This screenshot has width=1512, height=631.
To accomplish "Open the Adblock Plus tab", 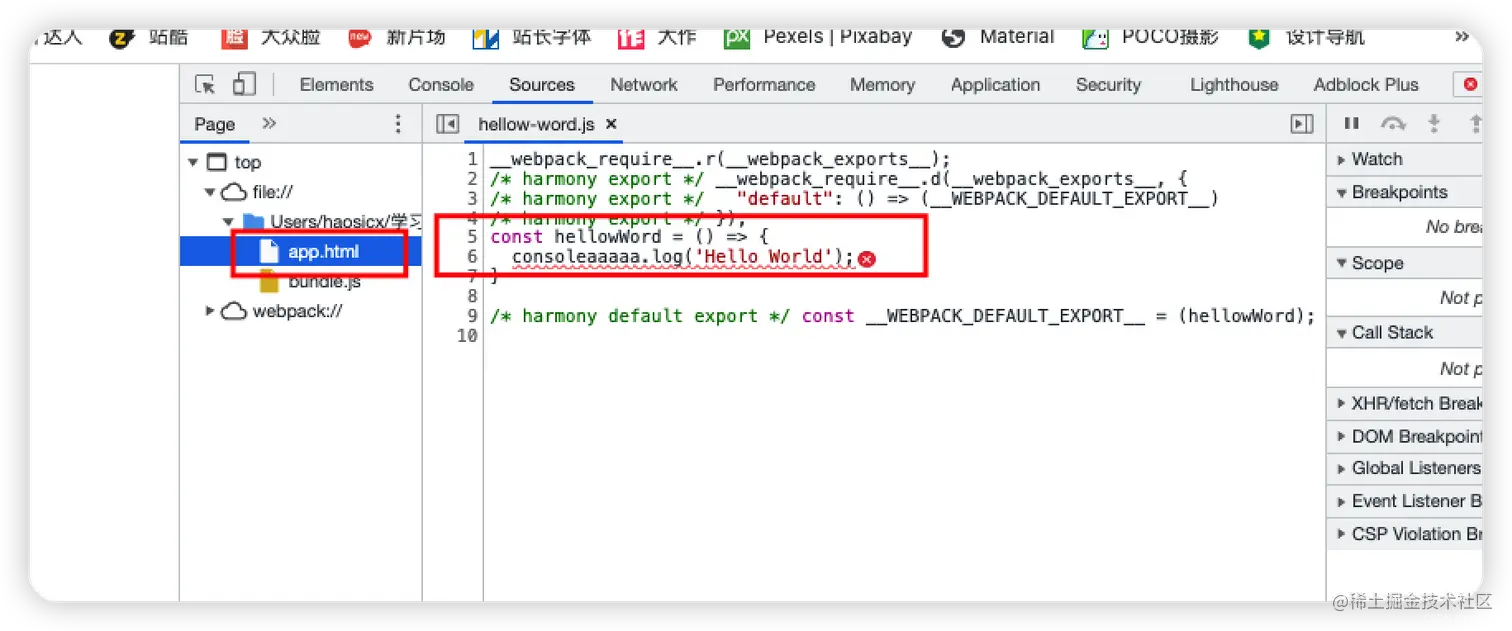I will pos(1366,85).
